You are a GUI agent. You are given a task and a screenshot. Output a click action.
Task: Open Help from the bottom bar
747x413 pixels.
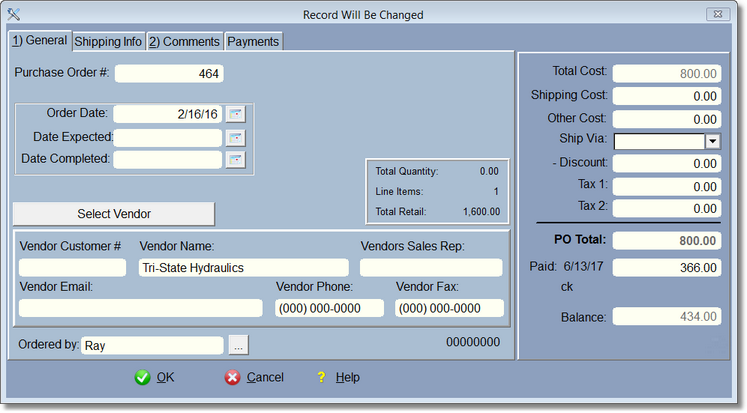click(338, 377)
